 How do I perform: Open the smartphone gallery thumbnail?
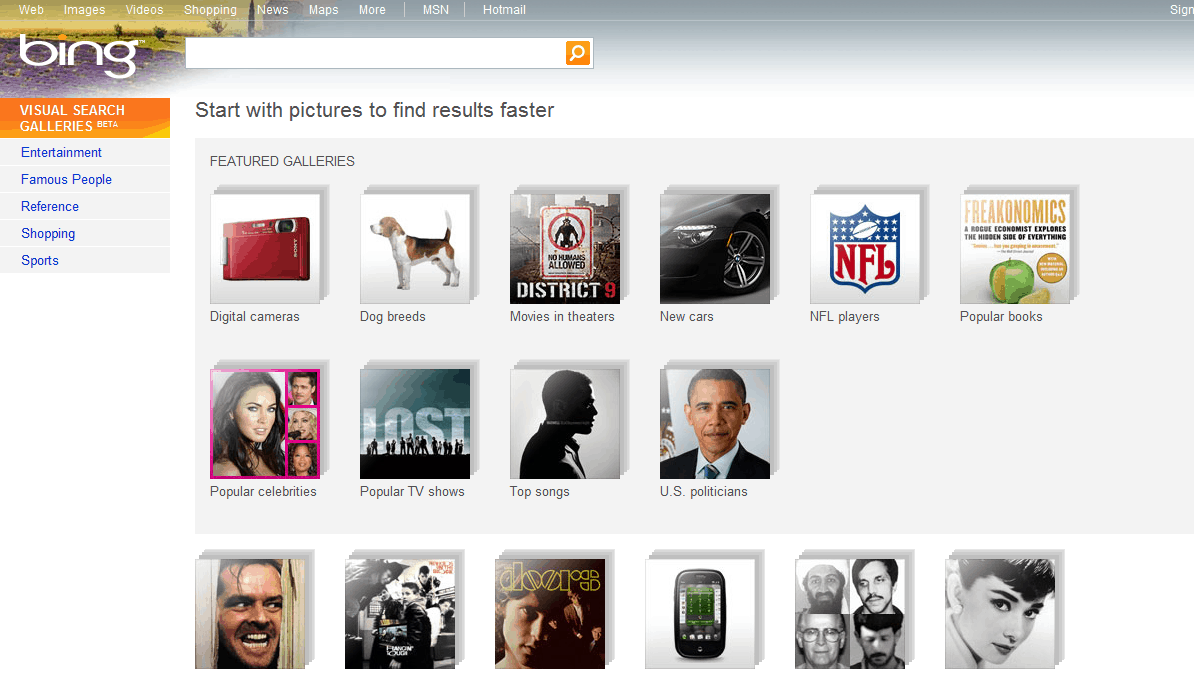[x=700, y=614]
